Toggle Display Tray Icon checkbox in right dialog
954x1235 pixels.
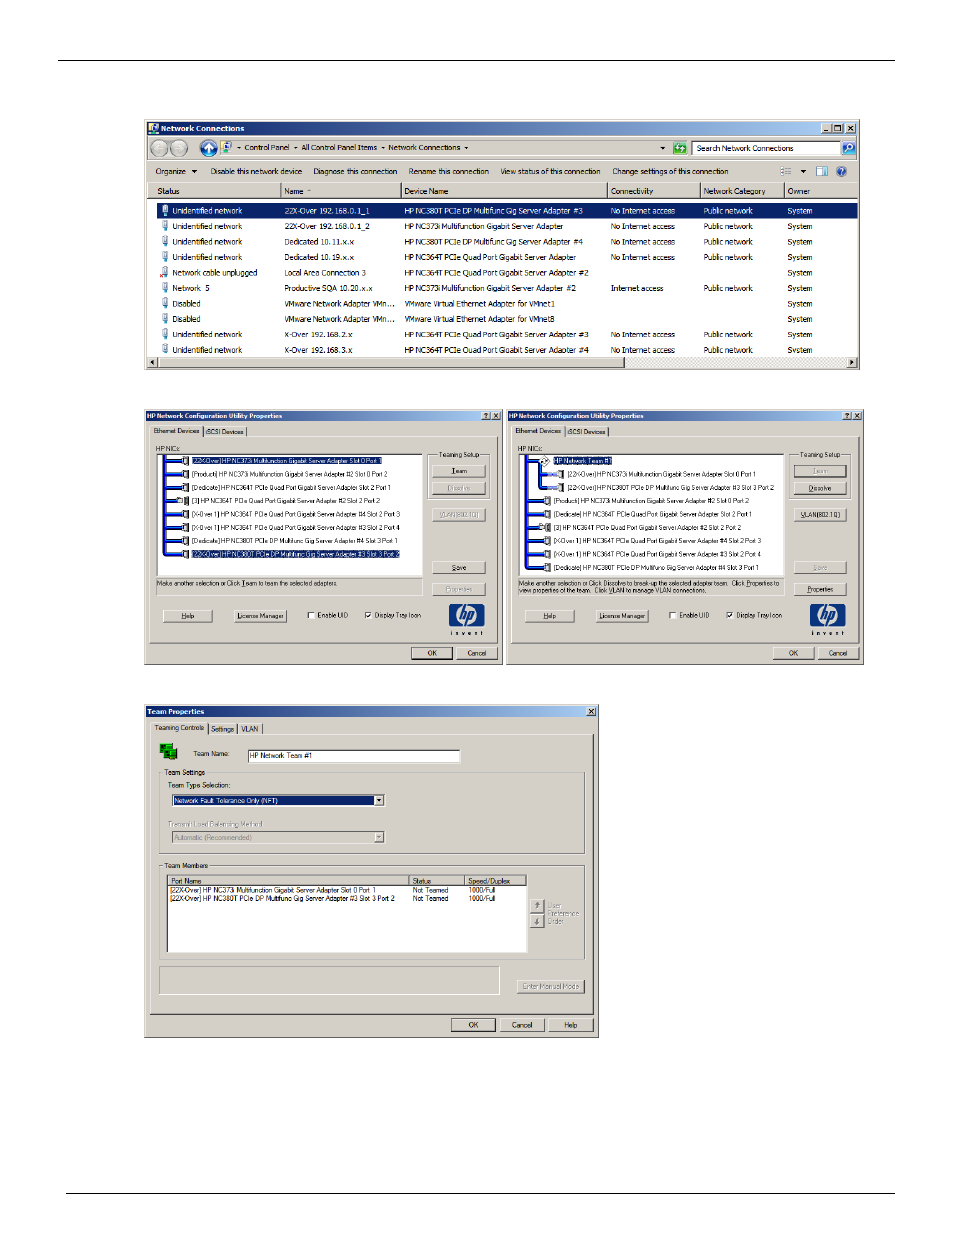729,616
